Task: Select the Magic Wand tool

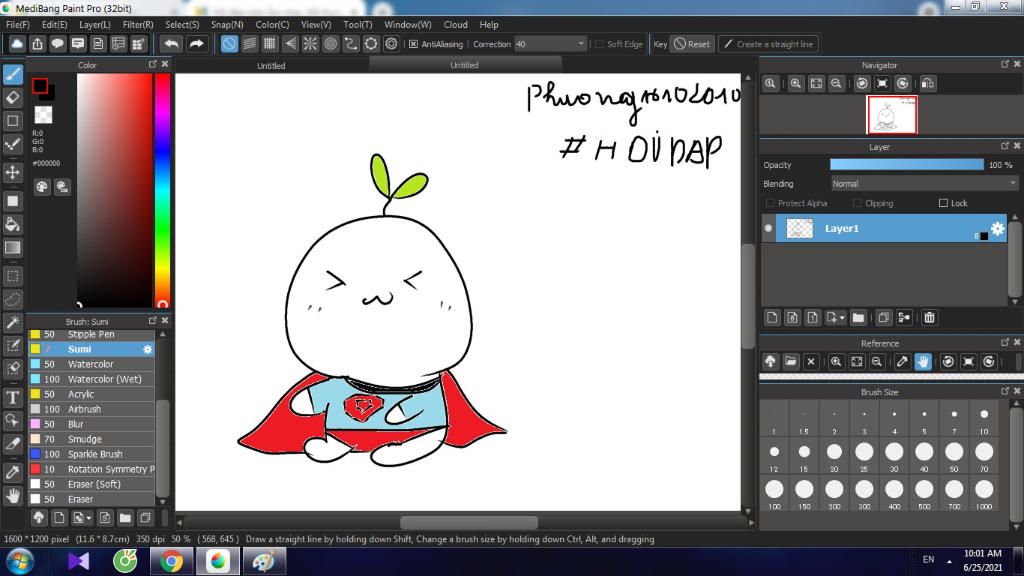Action: tap(12, 323)
